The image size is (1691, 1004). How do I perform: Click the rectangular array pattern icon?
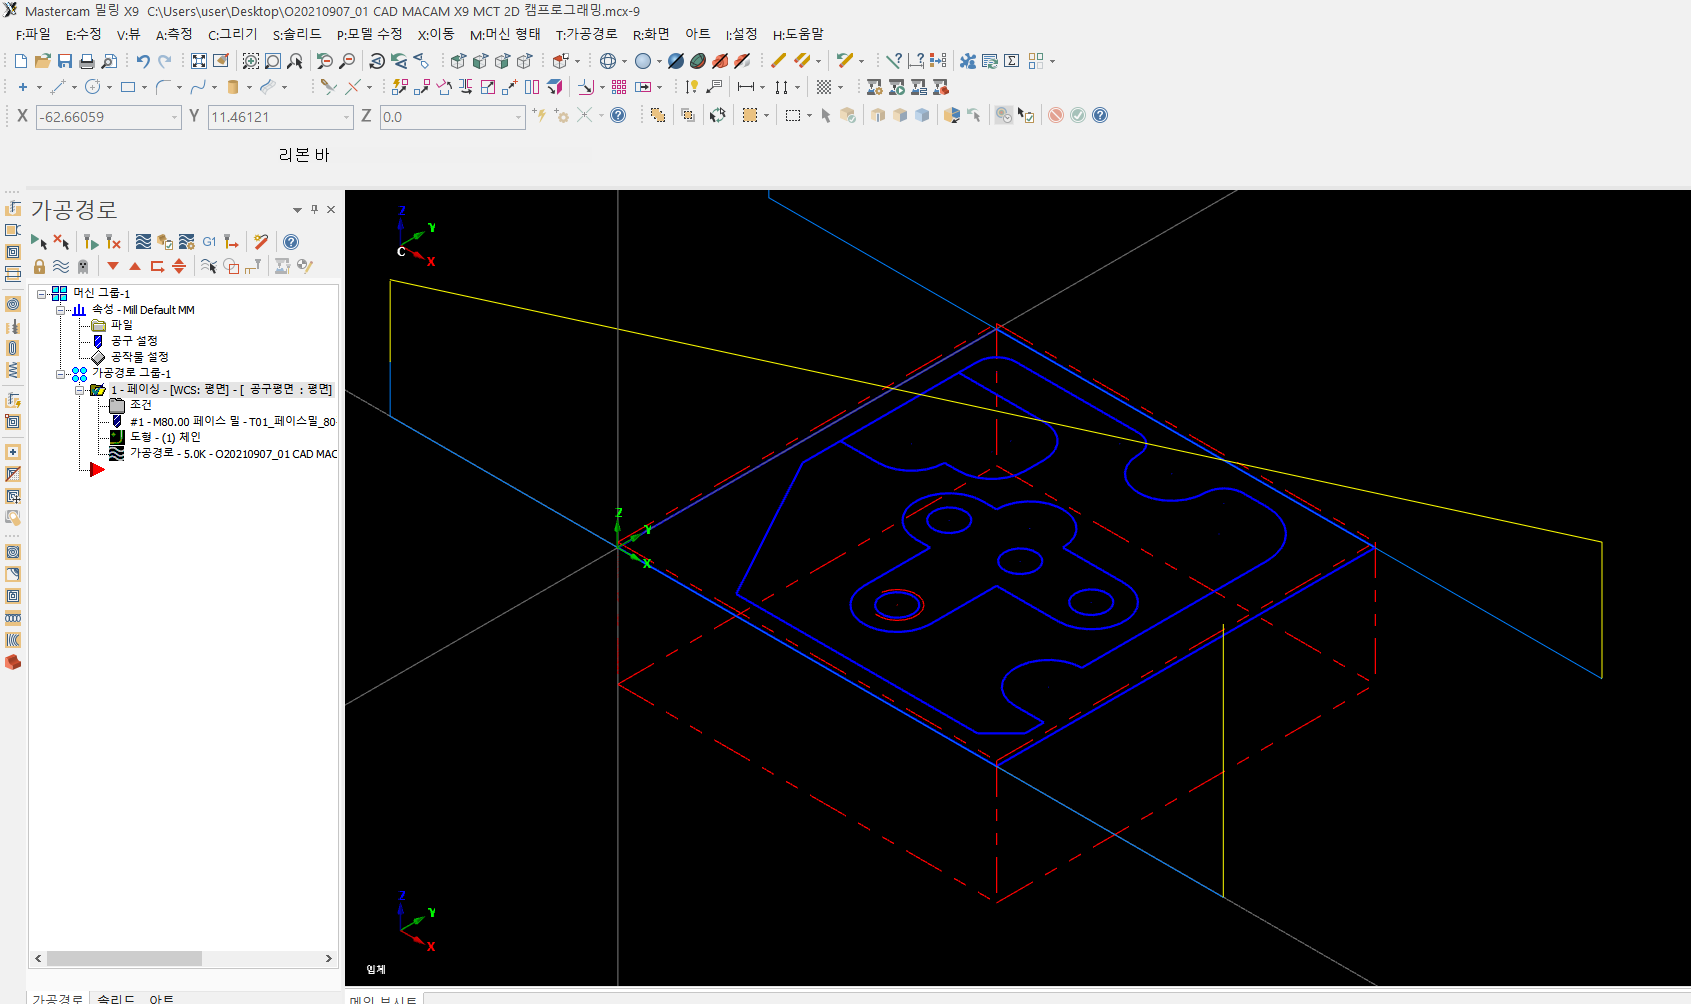[619, 87]
